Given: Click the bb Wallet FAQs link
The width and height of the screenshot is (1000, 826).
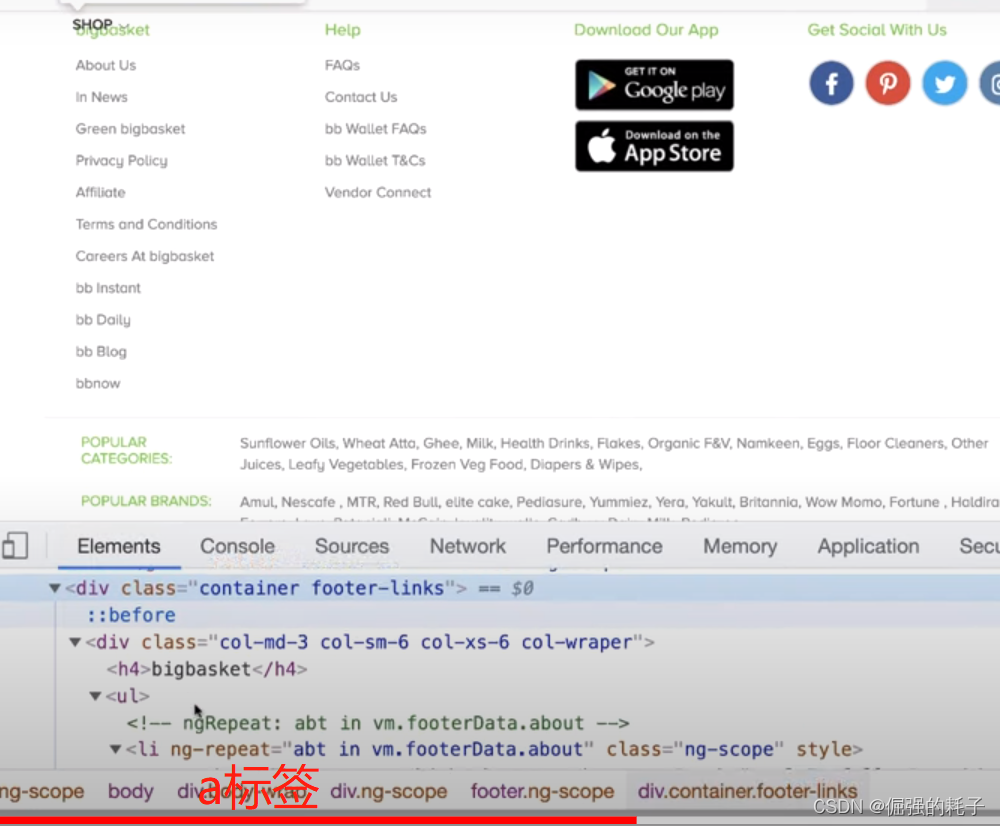Looking at the screenshot, I should click(x=375, y=129).
